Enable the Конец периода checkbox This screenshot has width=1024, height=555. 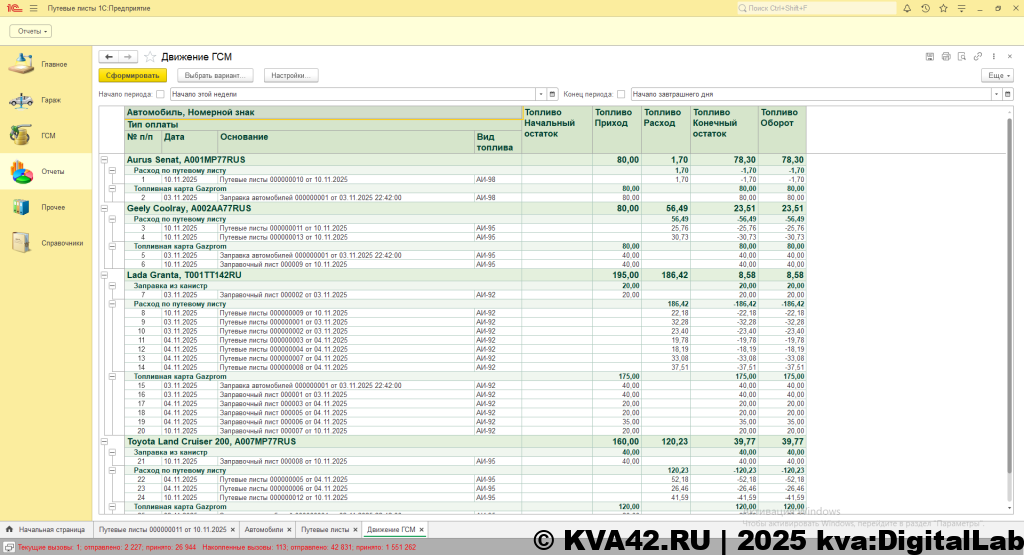click(621, 94)
